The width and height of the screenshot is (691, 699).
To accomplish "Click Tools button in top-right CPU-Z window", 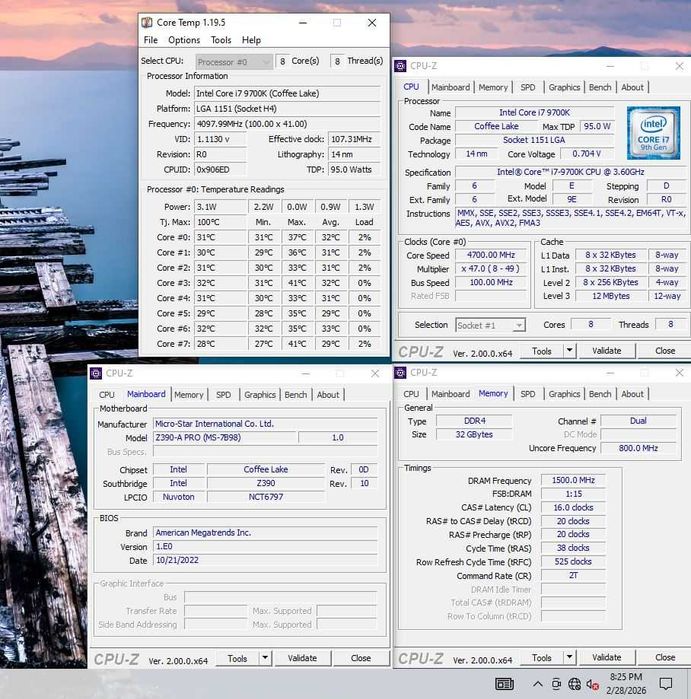I will 542,351.
